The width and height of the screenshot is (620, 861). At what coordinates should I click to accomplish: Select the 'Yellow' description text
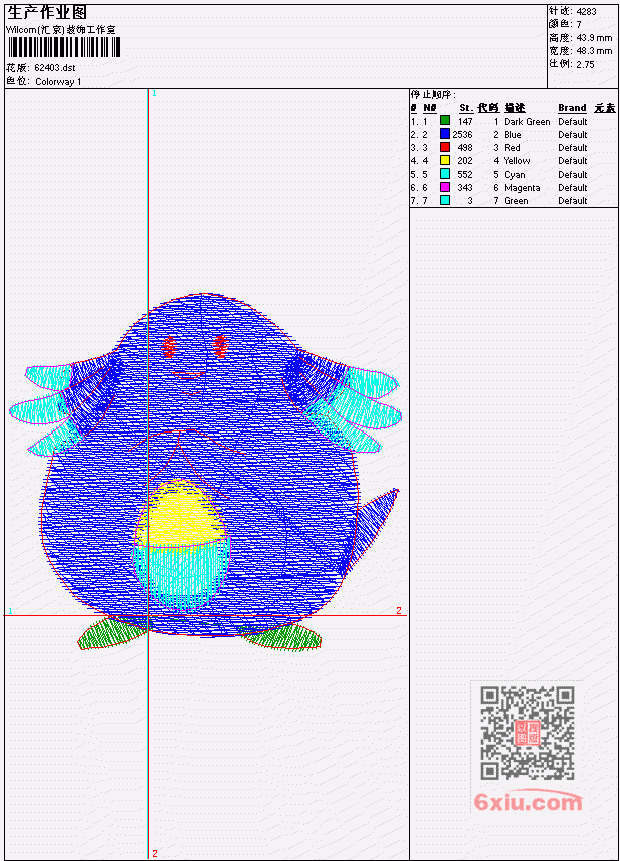click(517, 161)
